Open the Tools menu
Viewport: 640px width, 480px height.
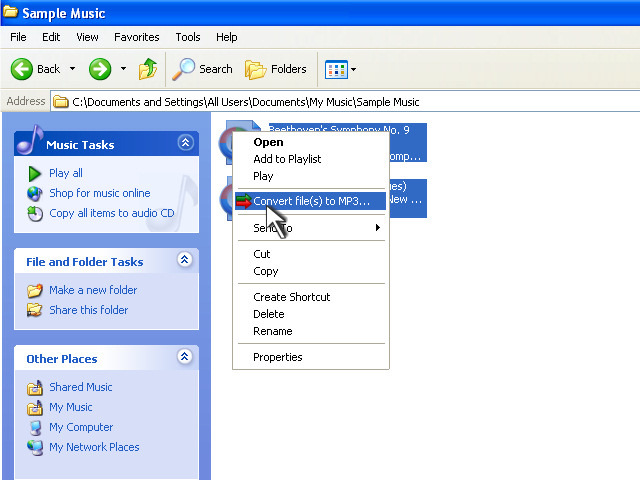[188, 37]
